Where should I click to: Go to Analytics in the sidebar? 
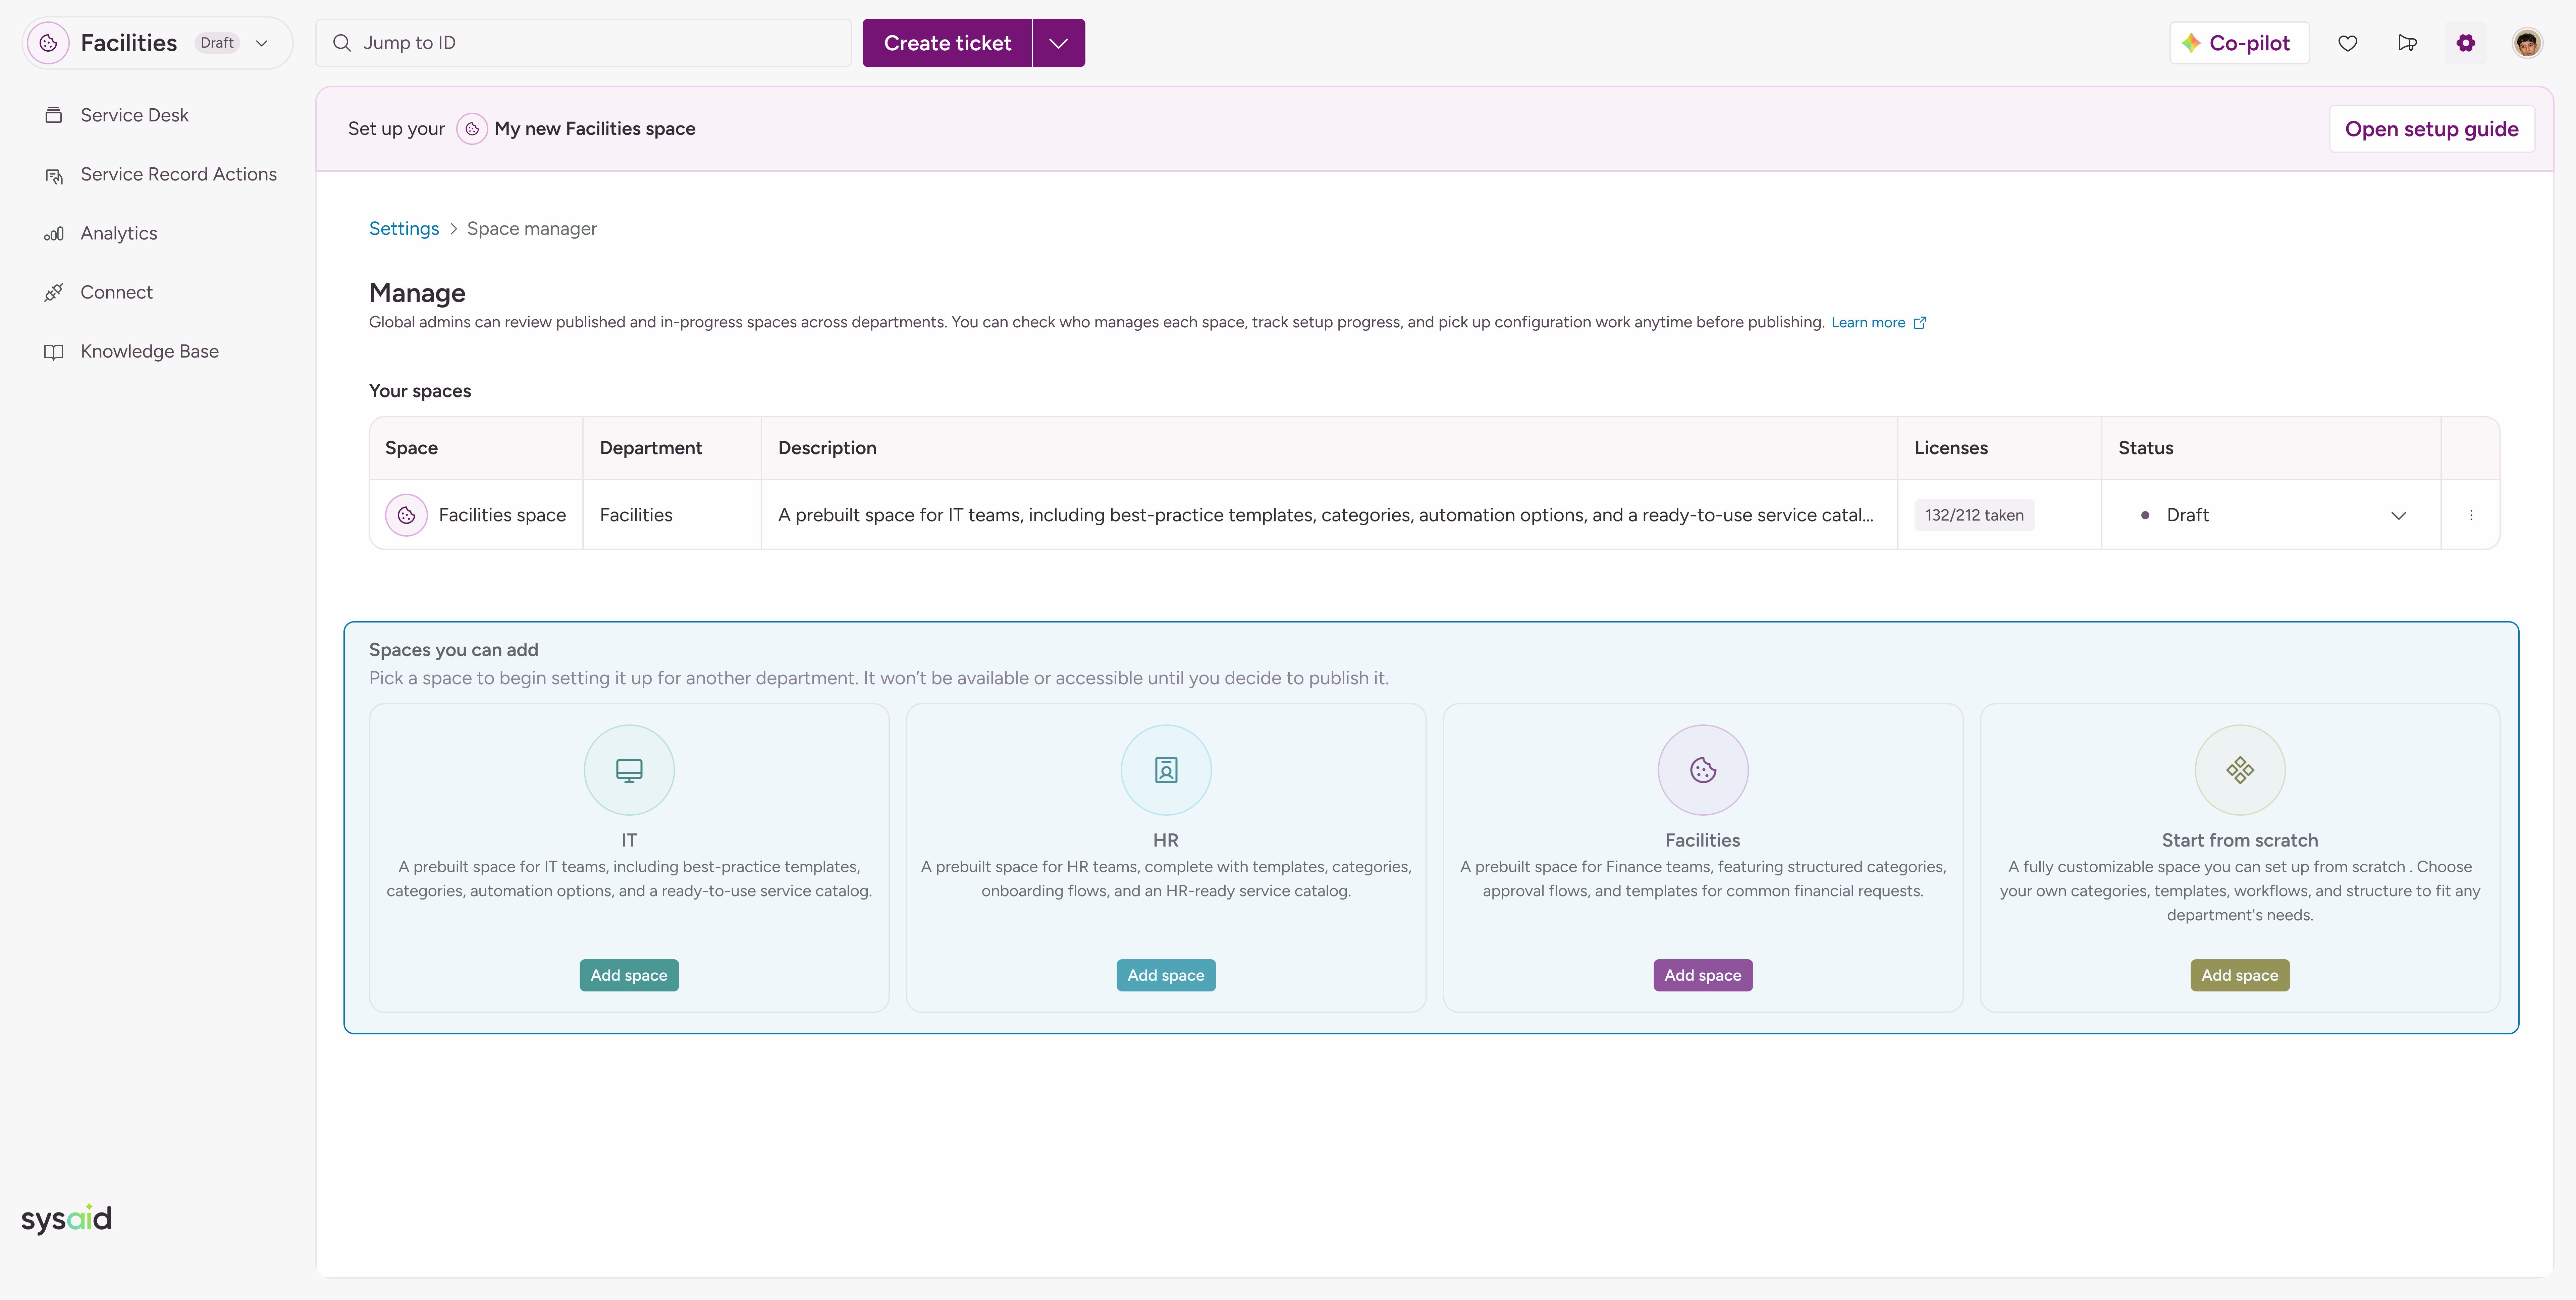click(118, 233)
